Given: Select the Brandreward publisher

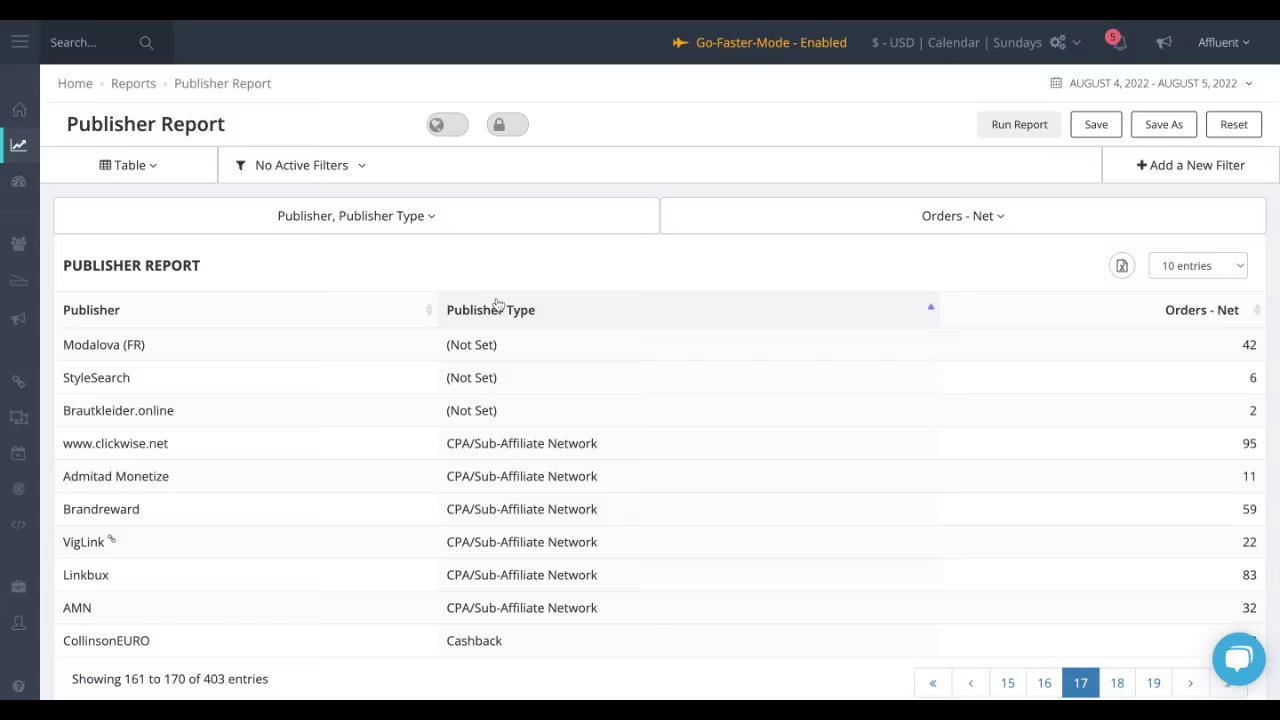Looking at the screenshot, I should [x=101, y=509].
